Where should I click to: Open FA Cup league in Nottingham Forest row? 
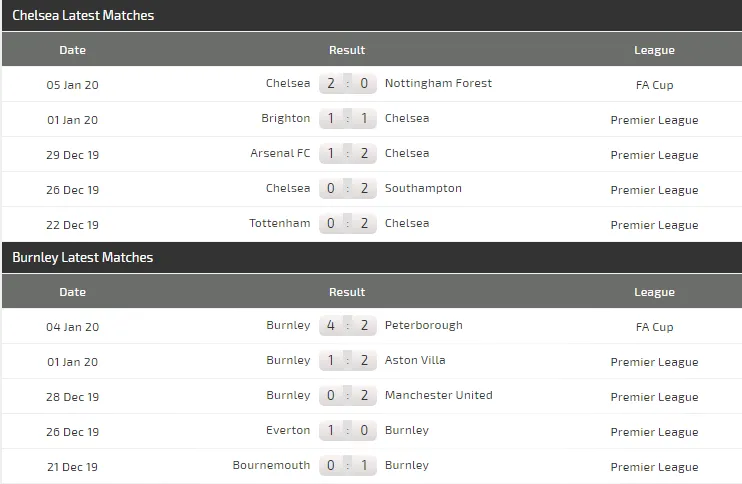(654, 85)
